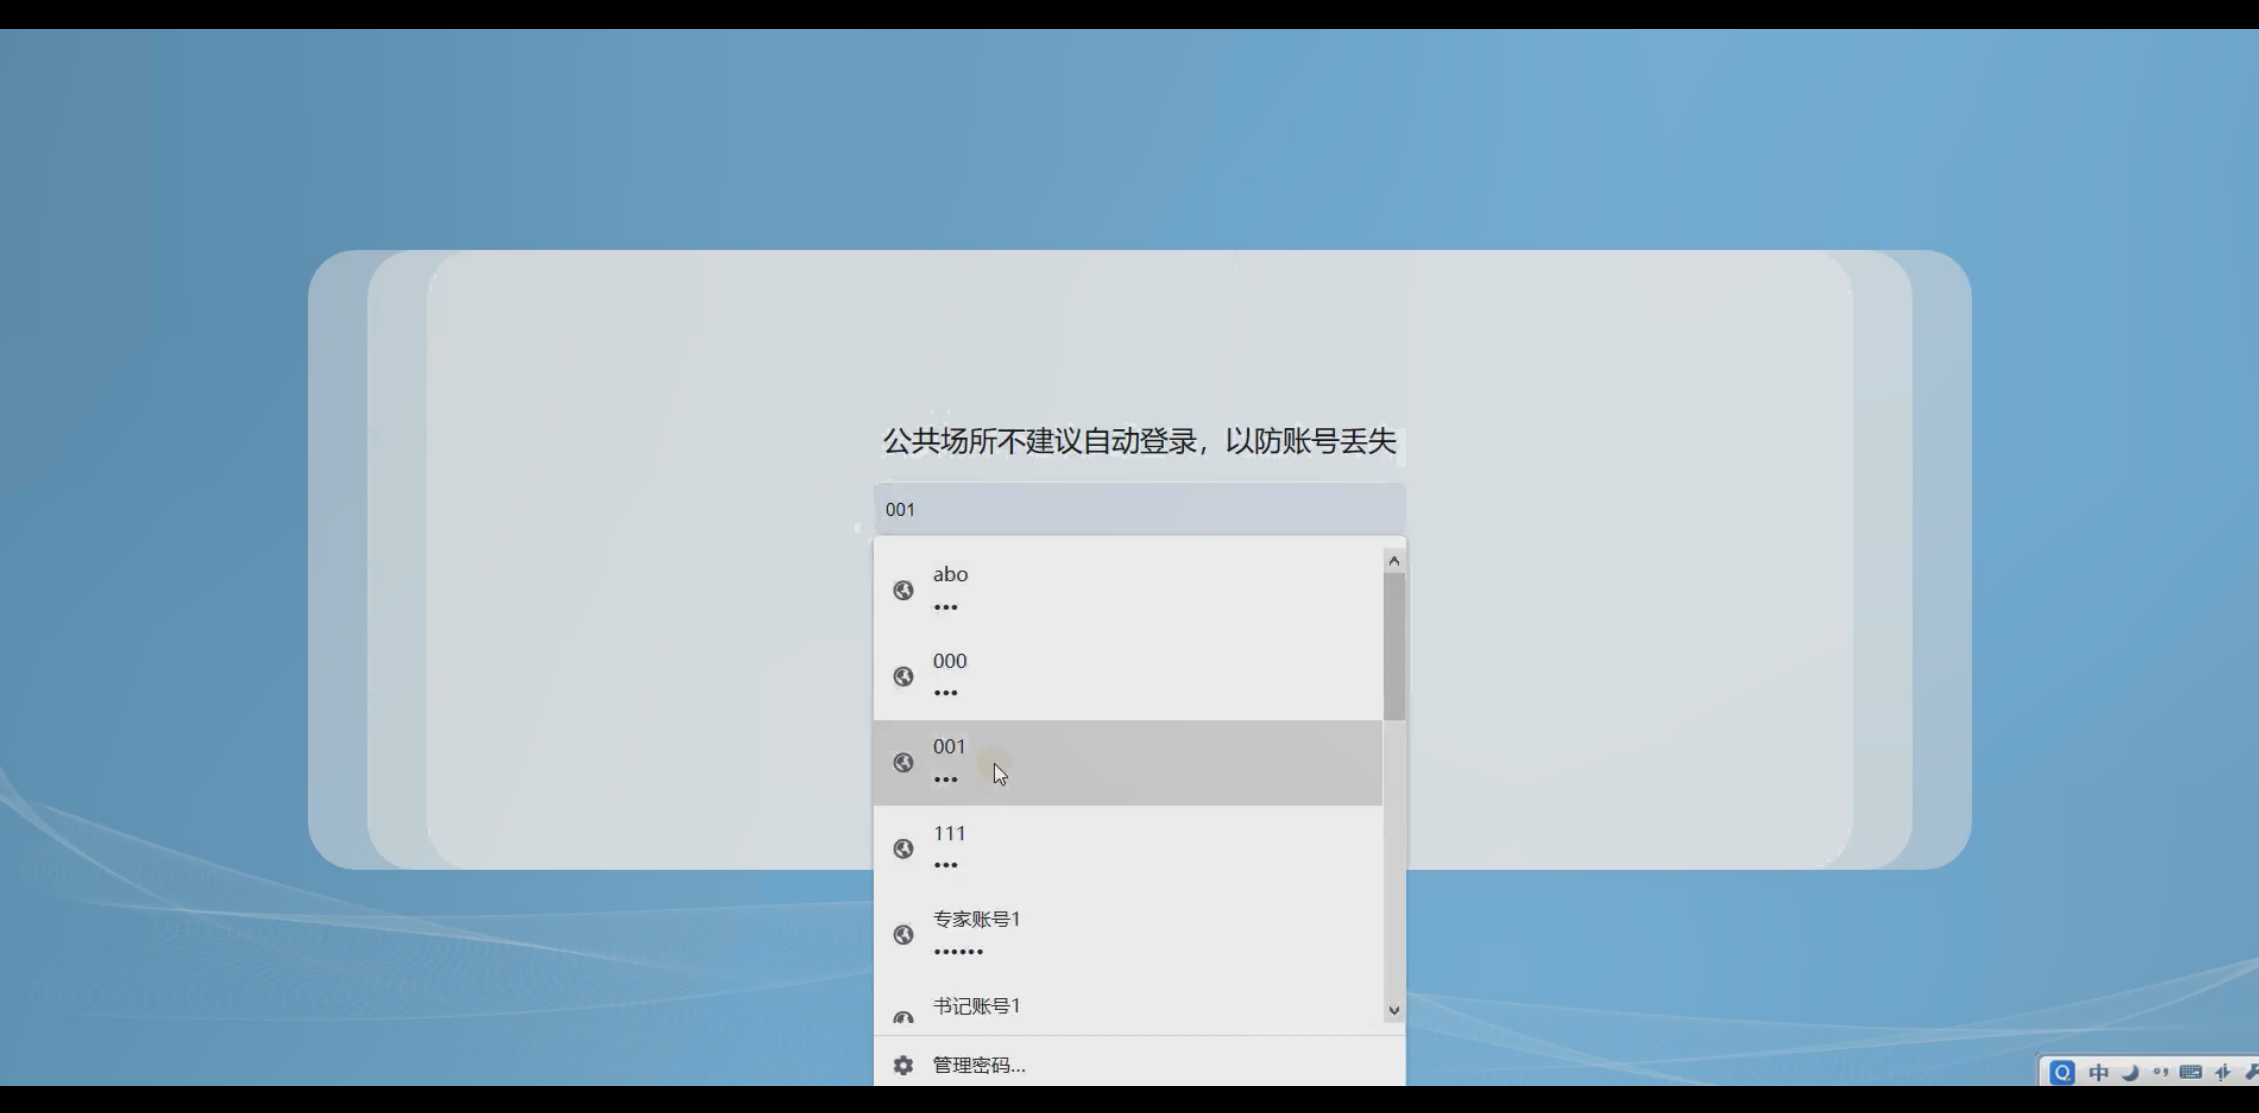2259x1113 pixels.
Task: Click the globe icon beside 专家账号1
Action: (903, 934)
